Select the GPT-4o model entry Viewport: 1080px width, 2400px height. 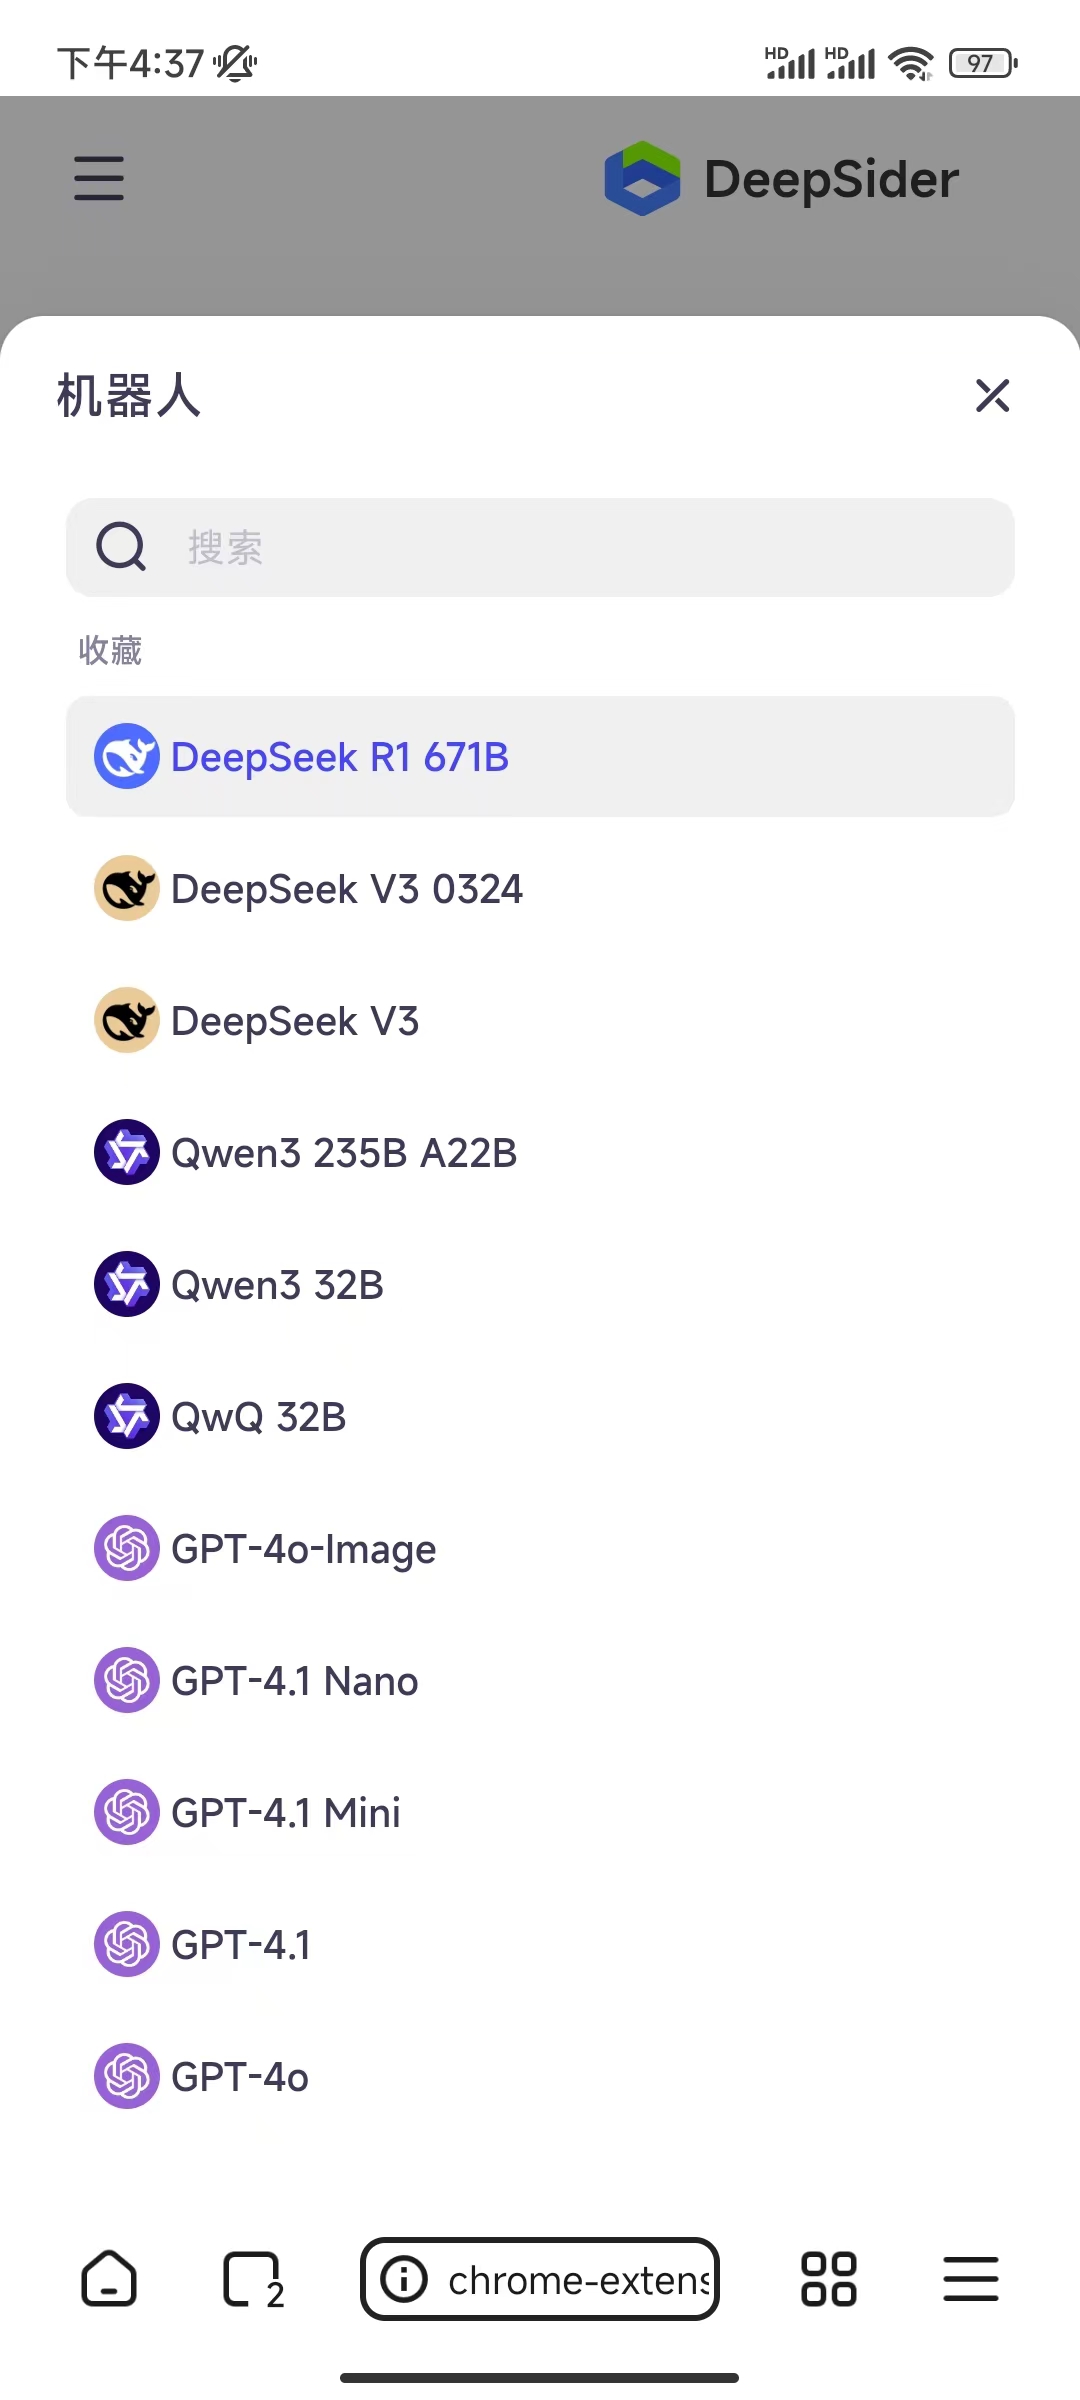240,2076
